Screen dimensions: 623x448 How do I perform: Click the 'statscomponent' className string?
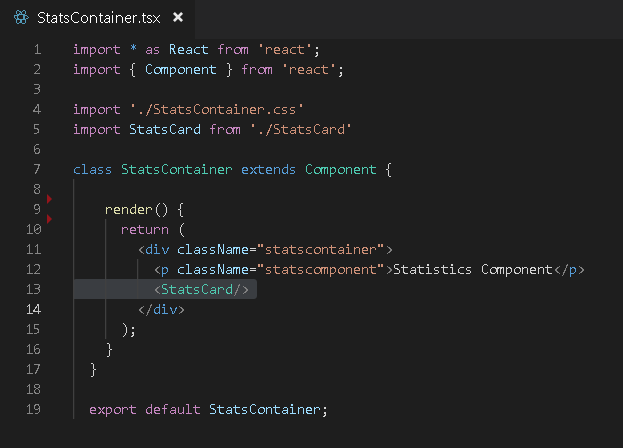tap(321, 269)
